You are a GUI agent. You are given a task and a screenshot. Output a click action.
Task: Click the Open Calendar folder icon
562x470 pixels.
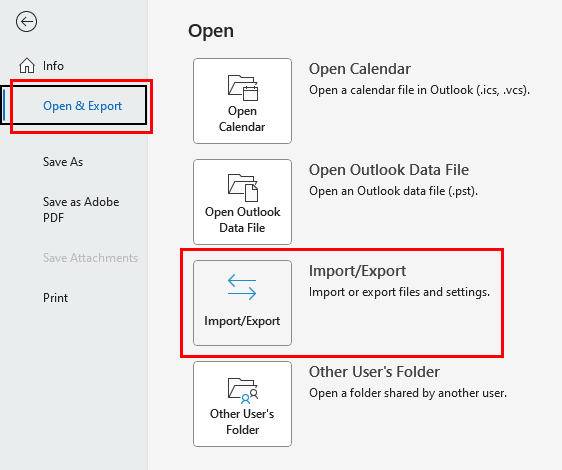[x=243, y=87]
